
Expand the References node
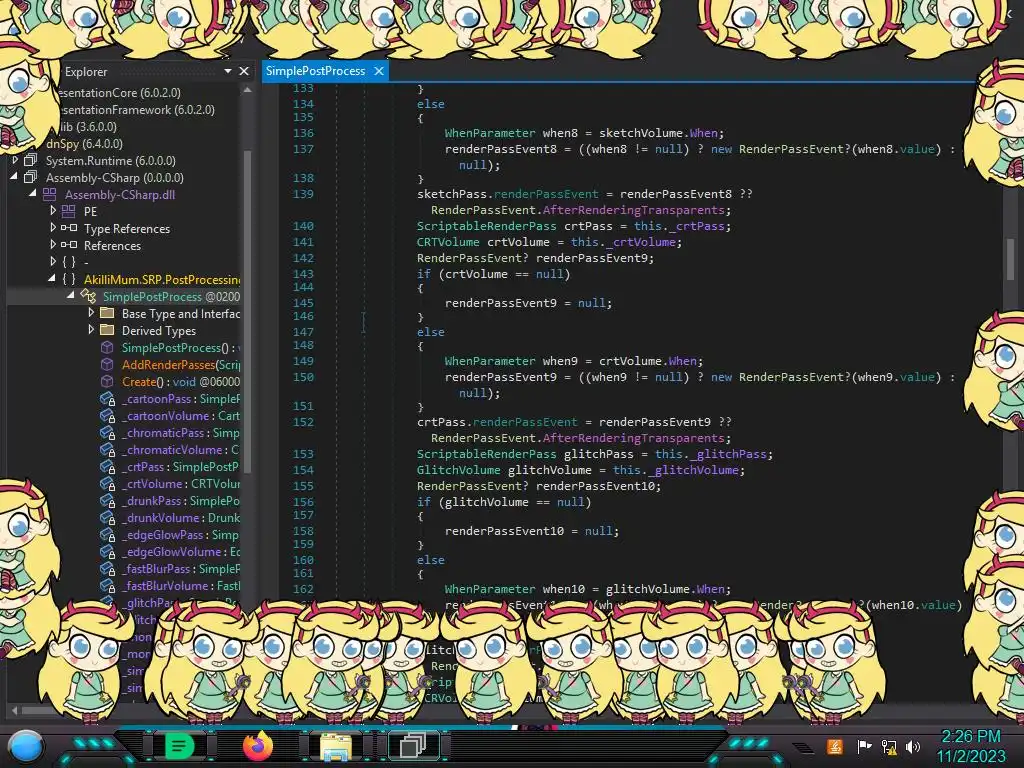53,245
